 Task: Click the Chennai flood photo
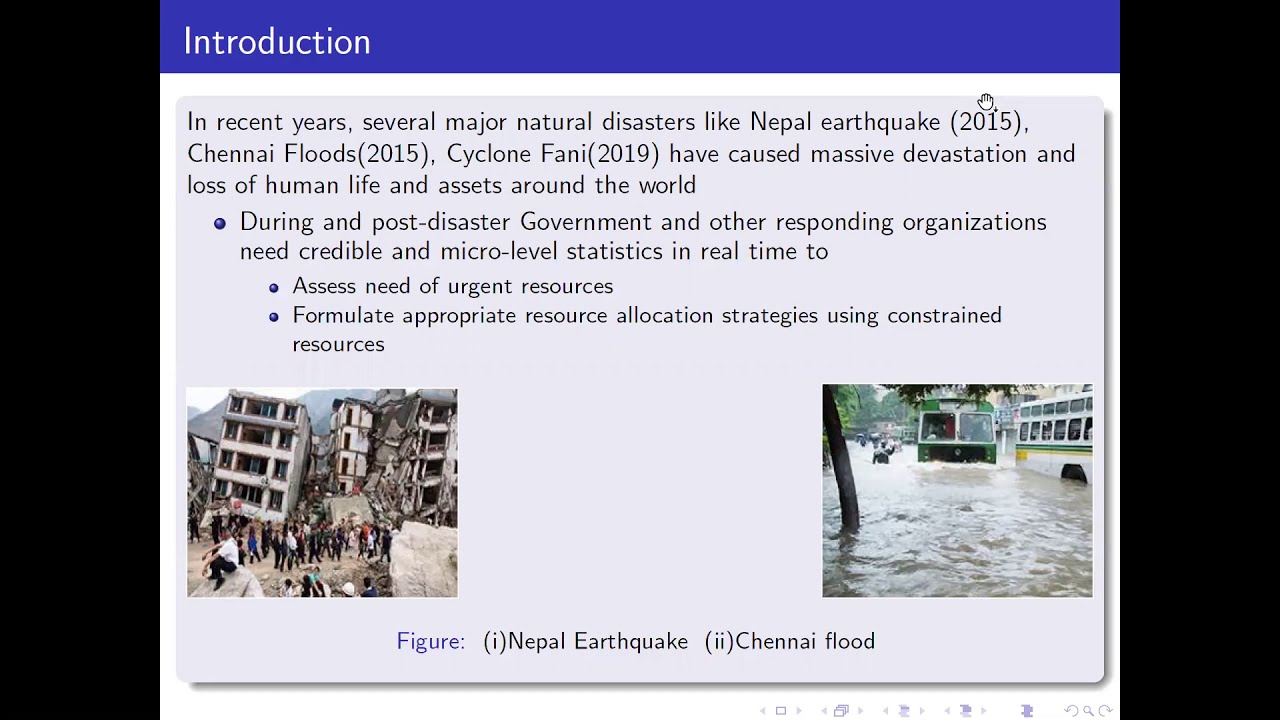point(957,491)
